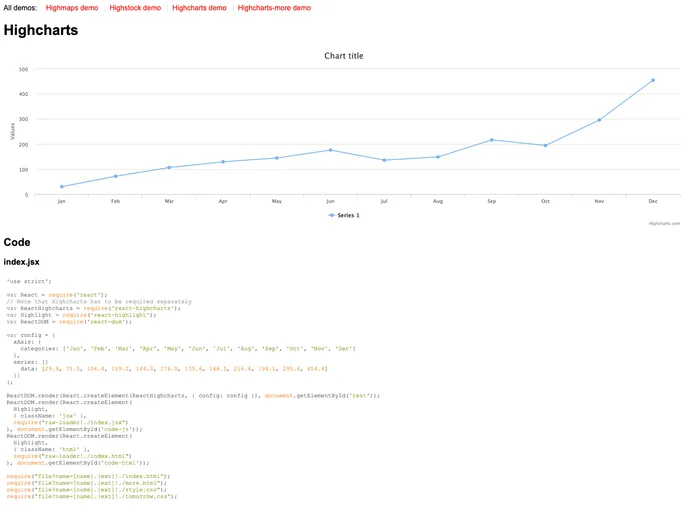
Task: Toggle Series 1 in chart legend
Action: click(344, 215)
